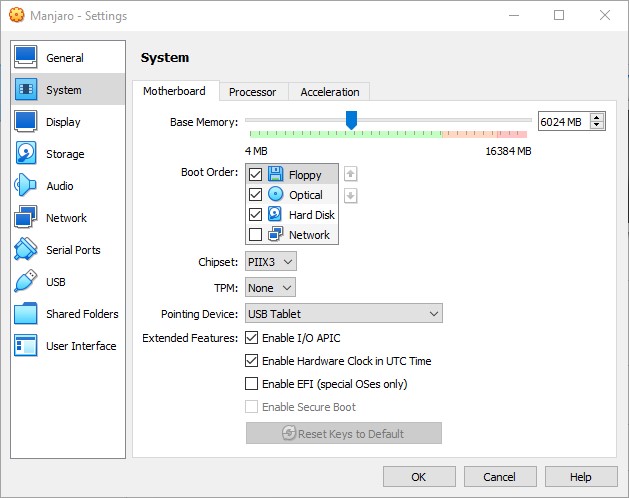Select User Interface label in sidebar
The image size is (629, 498).
[x=81, y=346]
